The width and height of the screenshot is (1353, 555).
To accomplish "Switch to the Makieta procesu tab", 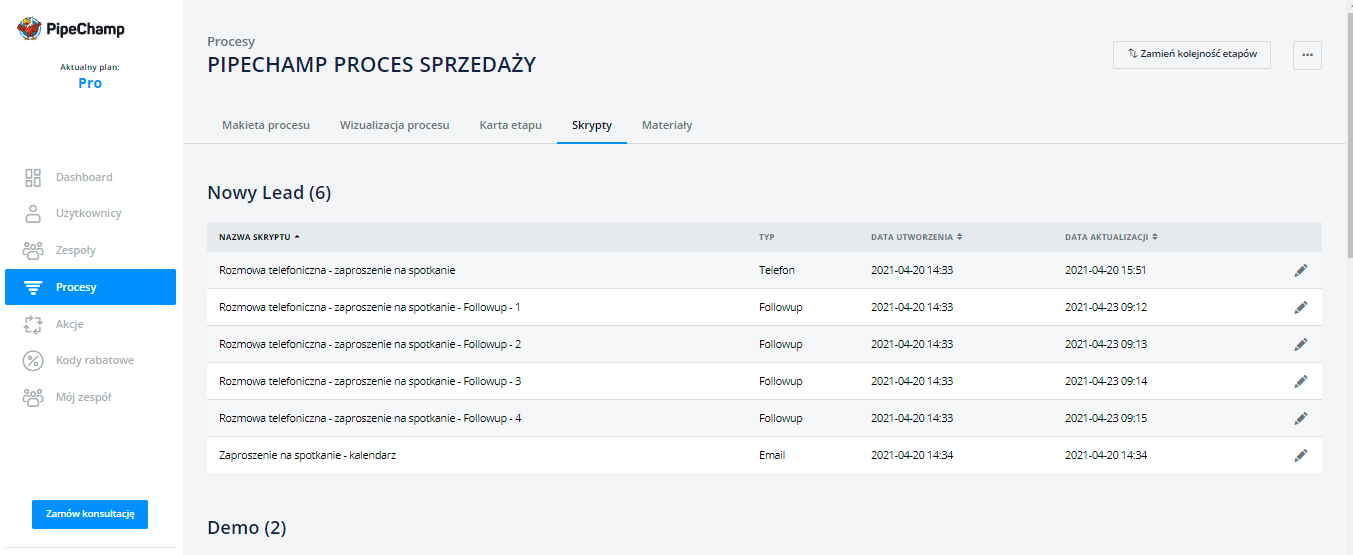I will coord(265,126).
